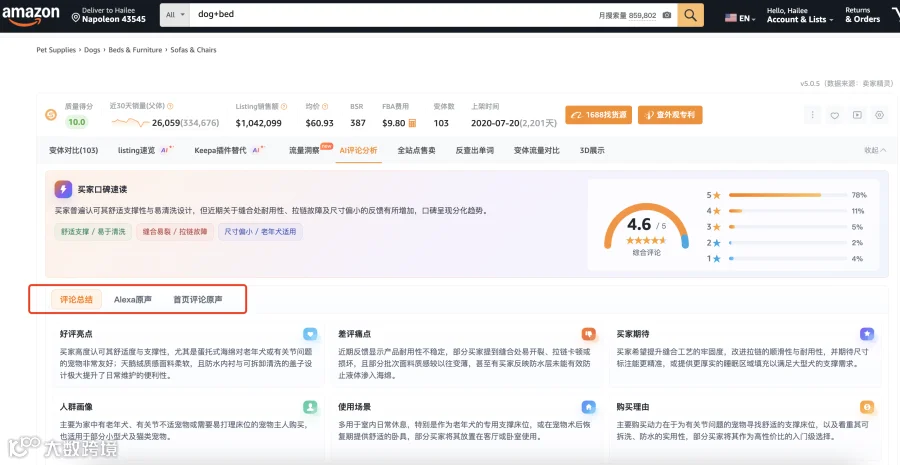Click the 5 star rating bar
This screenshot has height=465, width=900.
point(788,195)
